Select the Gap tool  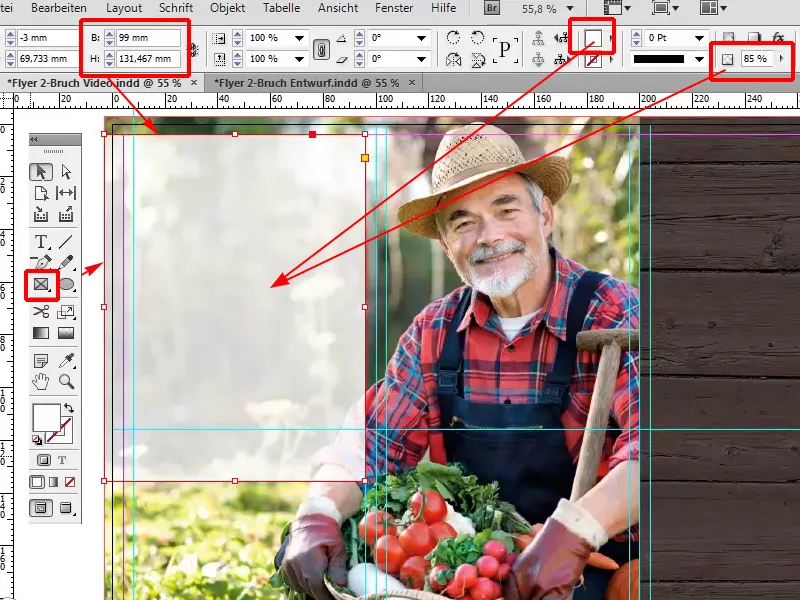pos(66,193)
